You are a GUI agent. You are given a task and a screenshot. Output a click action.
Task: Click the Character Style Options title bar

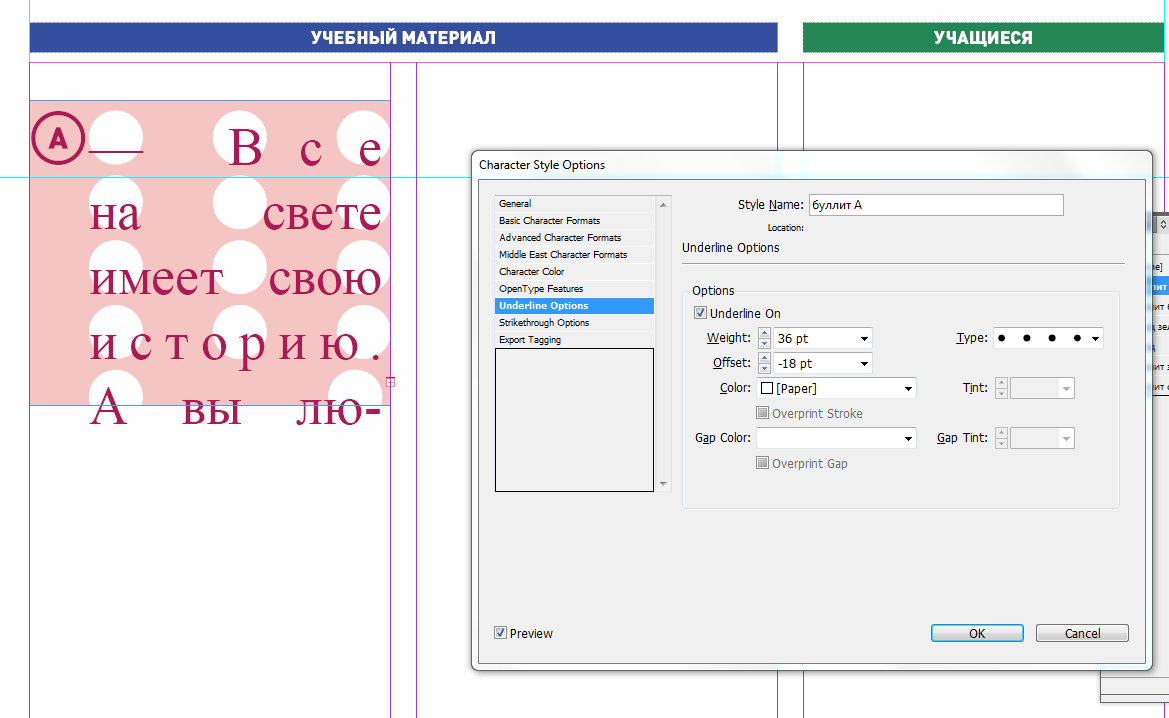click(811, 165)
